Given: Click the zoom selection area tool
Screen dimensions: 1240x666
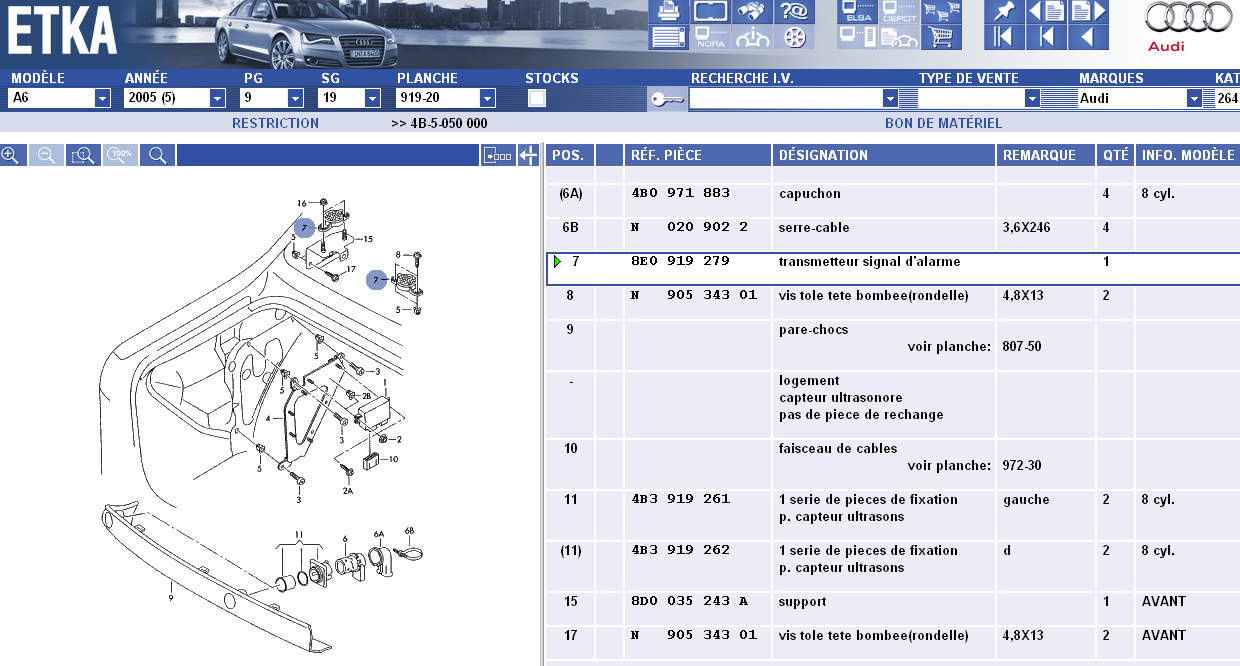Looking at the screenshot, I should coord(82,155).
